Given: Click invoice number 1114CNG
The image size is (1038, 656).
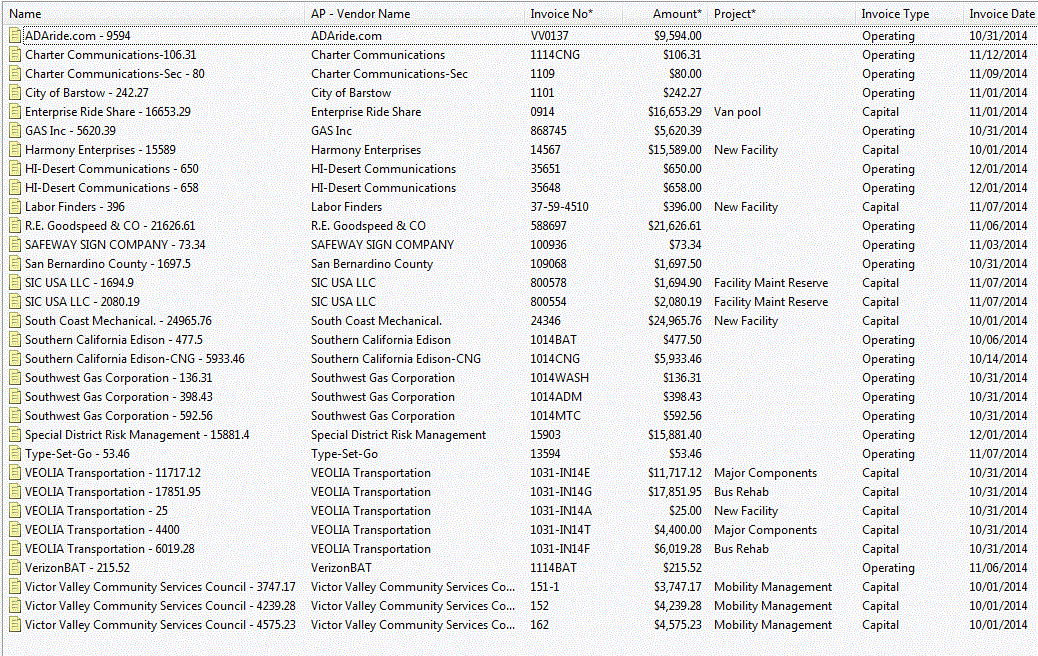Looking at the screenshot, I should (x=555, y=55).
